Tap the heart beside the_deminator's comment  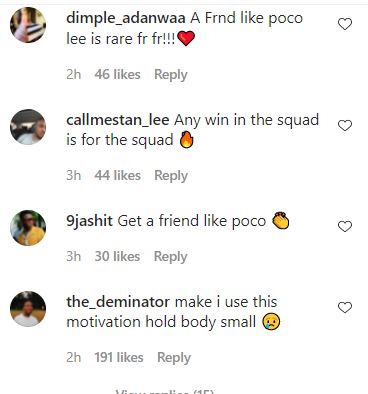point(345,307)
